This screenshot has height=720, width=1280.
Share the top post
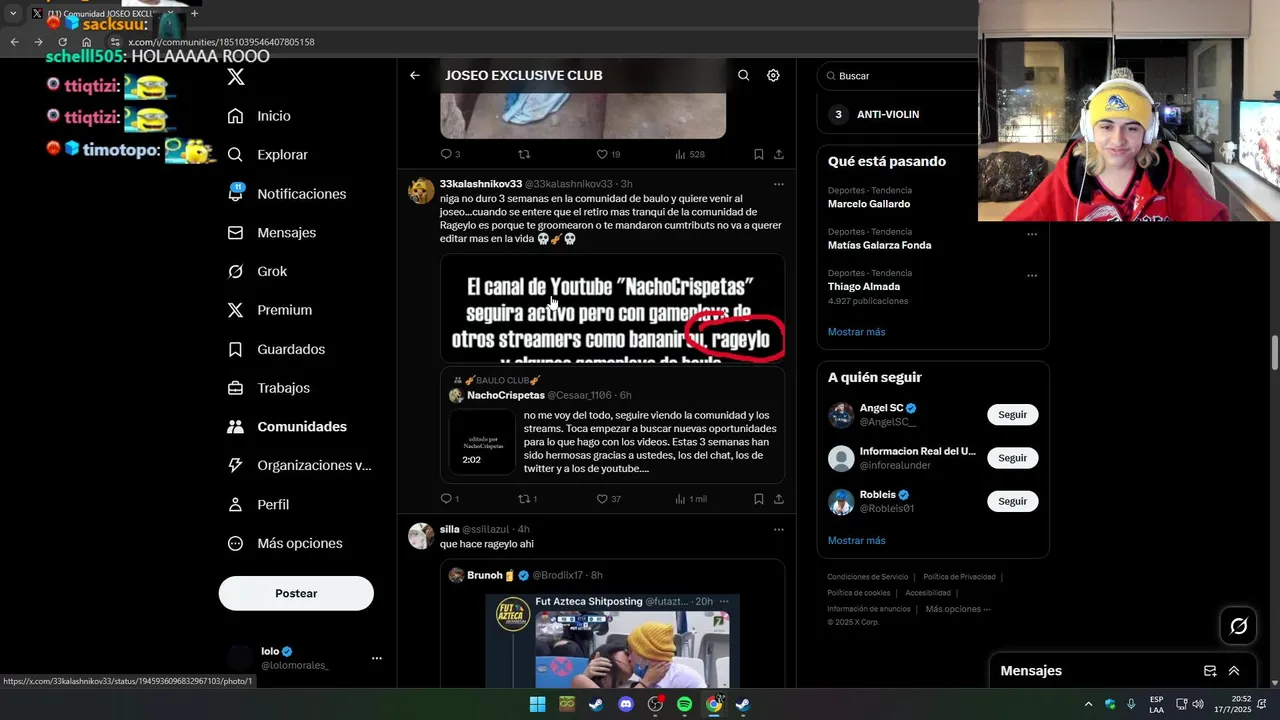[x=778, y=154]
